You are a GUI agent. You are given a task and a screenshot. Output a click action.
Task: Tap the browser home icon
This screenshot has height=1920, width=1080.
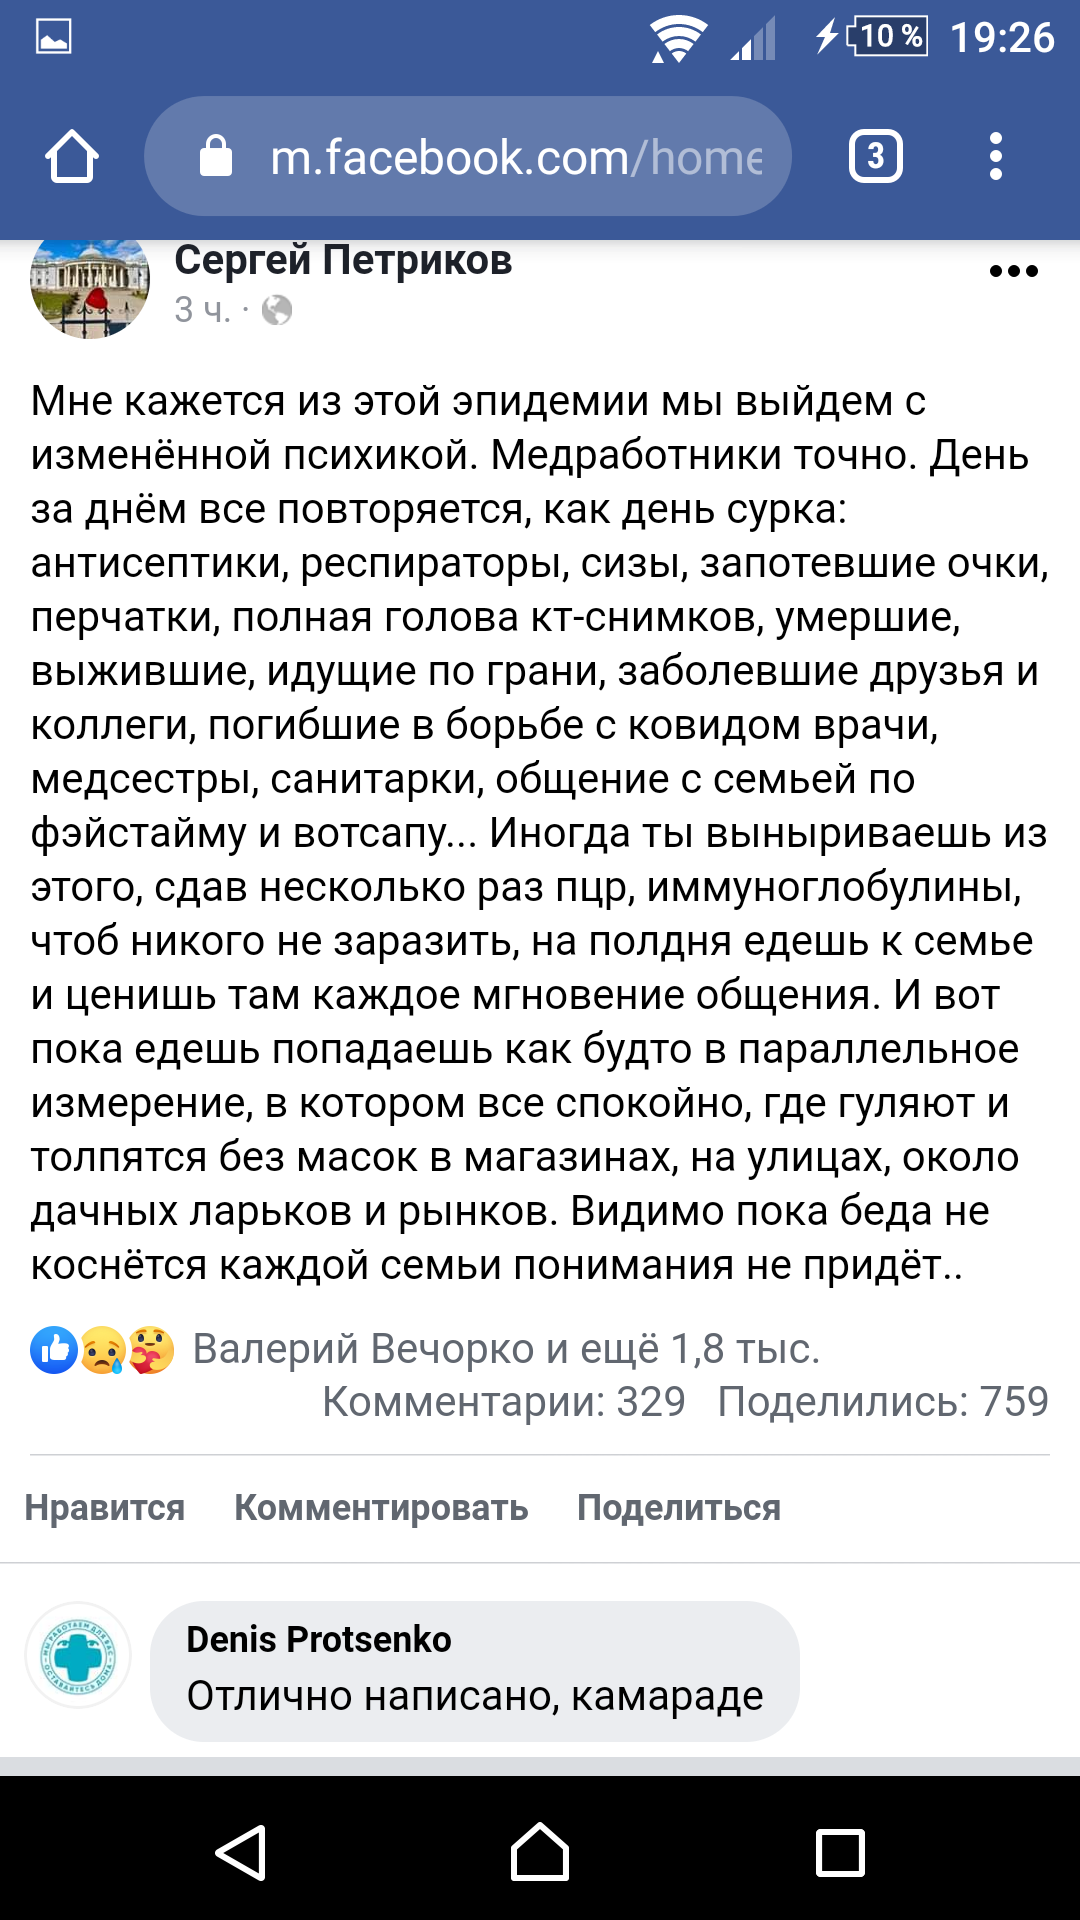click(x=72, y=157)
